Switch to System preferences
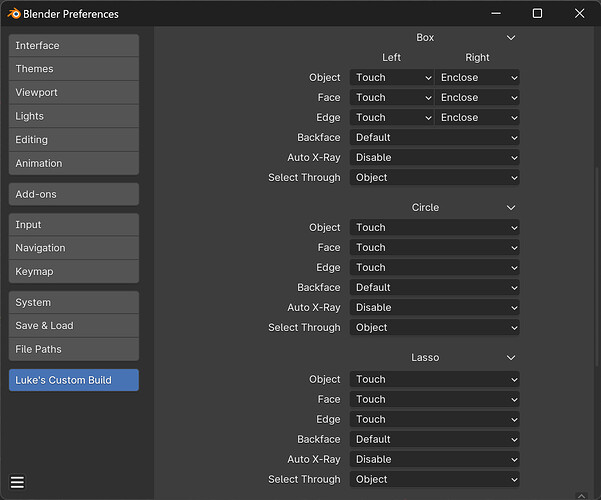 74,302
